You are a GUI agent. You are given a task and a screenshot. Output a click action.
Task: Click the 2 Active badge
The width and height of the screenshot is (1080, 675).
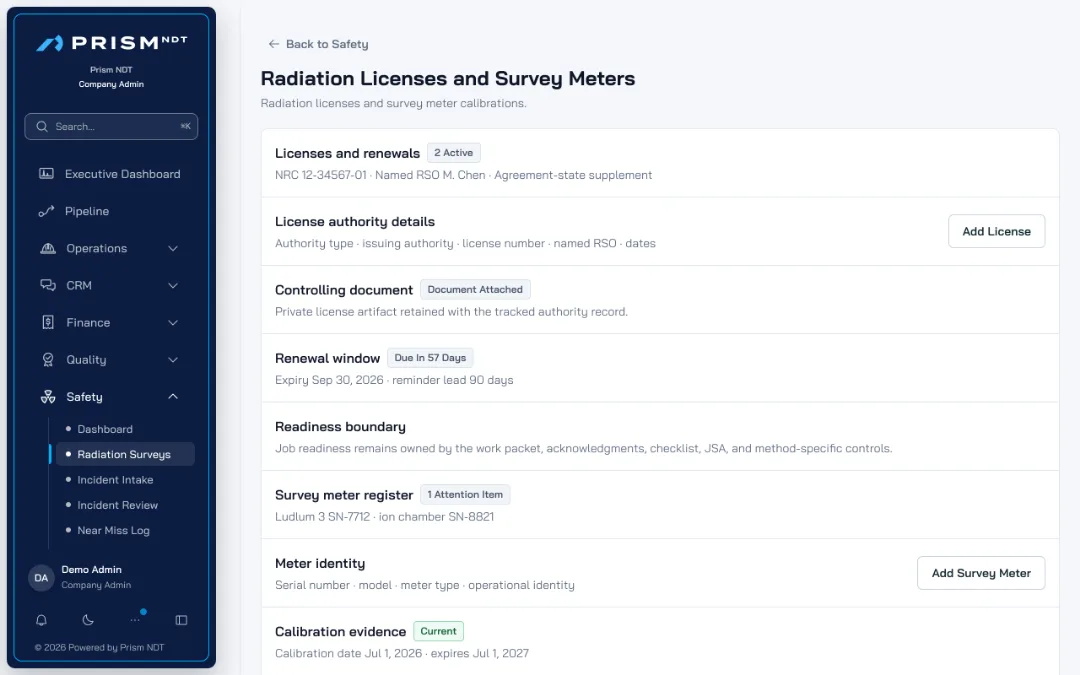453,153
